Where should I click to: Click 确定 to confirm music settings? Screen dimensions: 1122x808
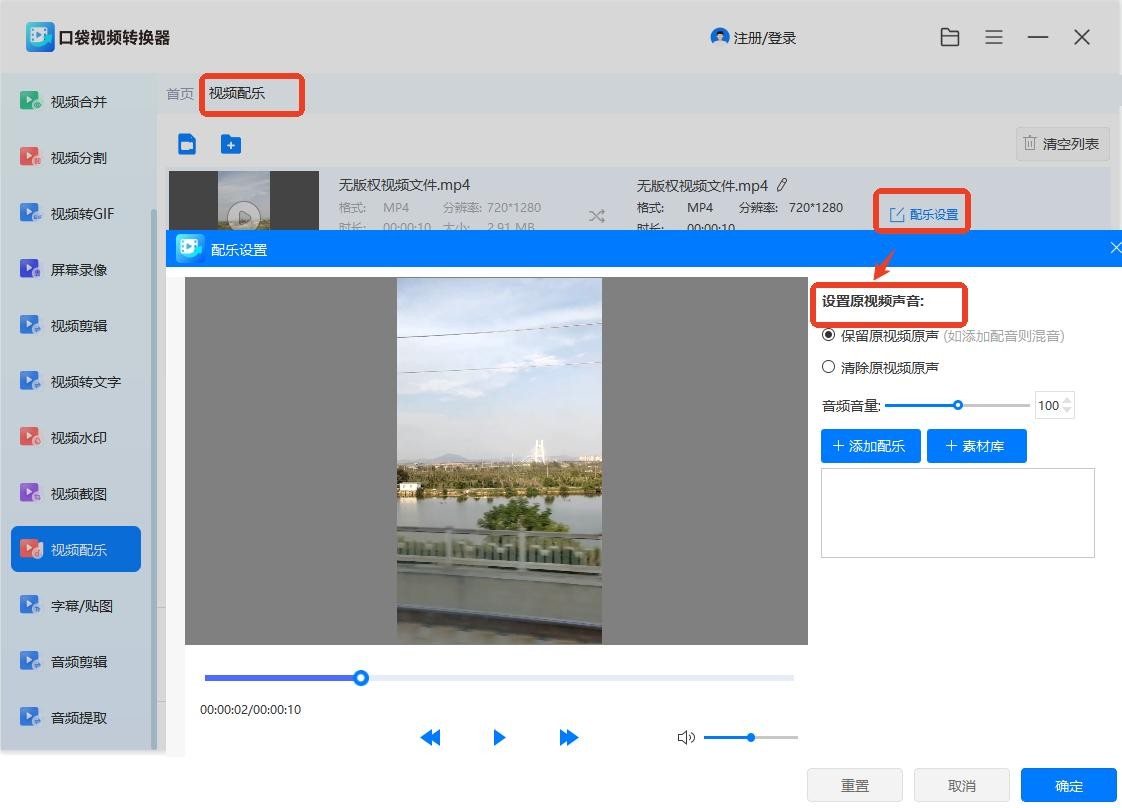tap(1068, 786)
